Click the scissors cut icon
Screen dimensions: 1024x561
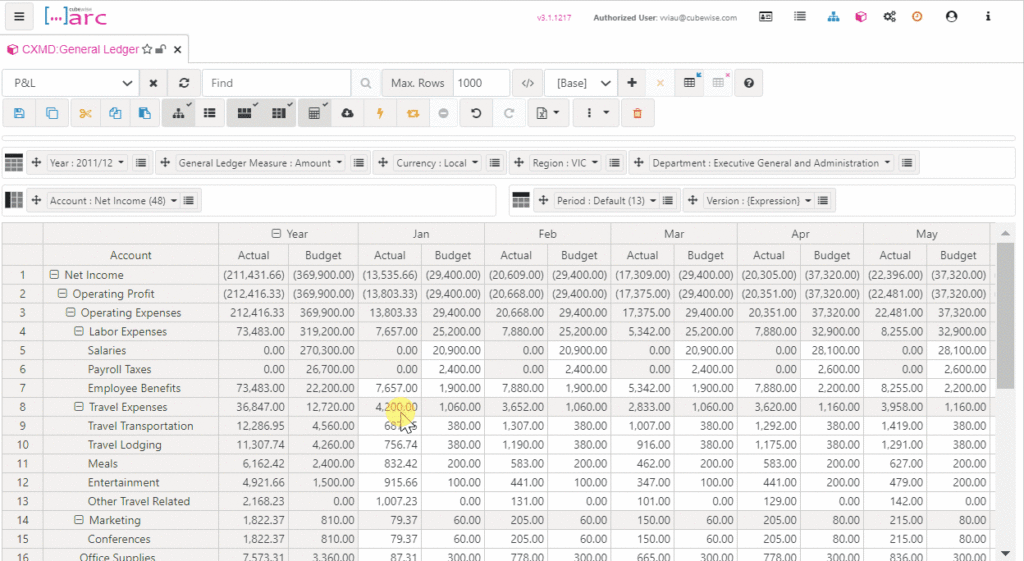tap(84, 113)
